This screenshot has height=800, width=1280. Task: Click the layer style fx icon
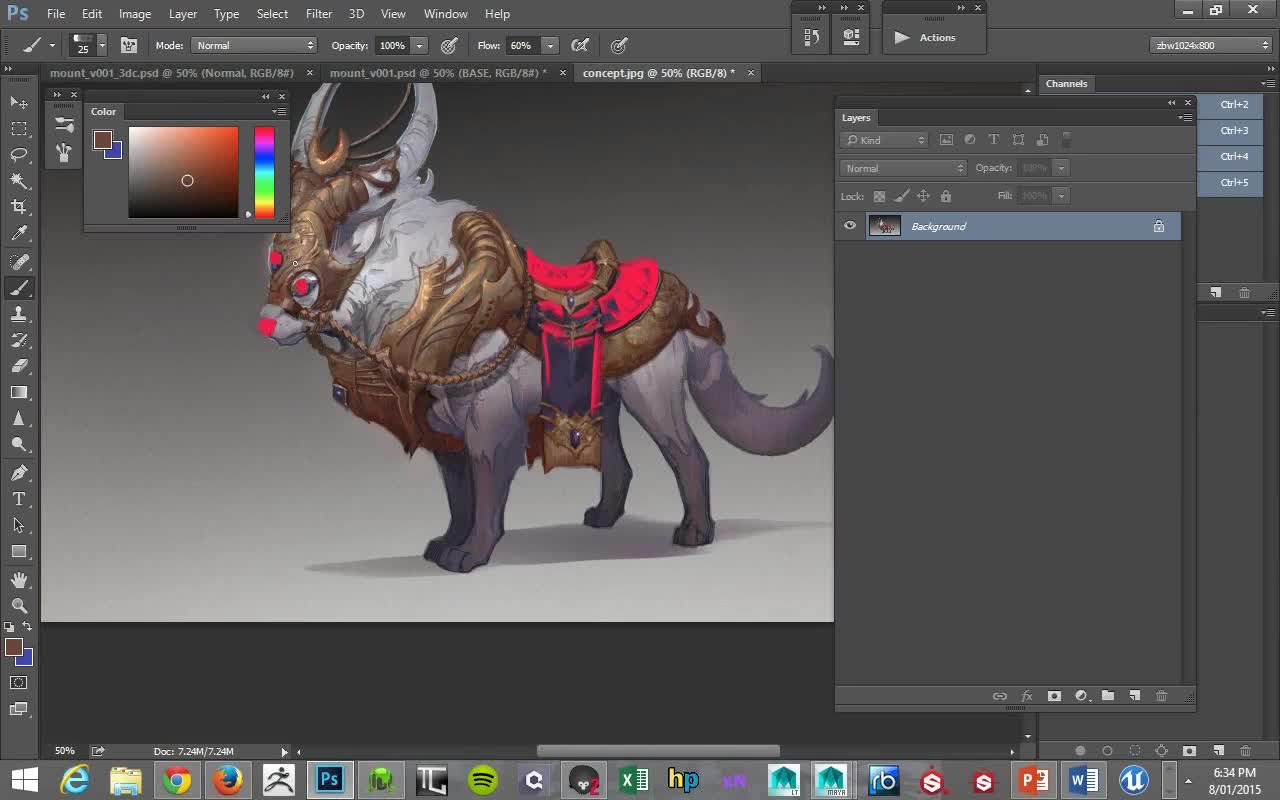1027,696
